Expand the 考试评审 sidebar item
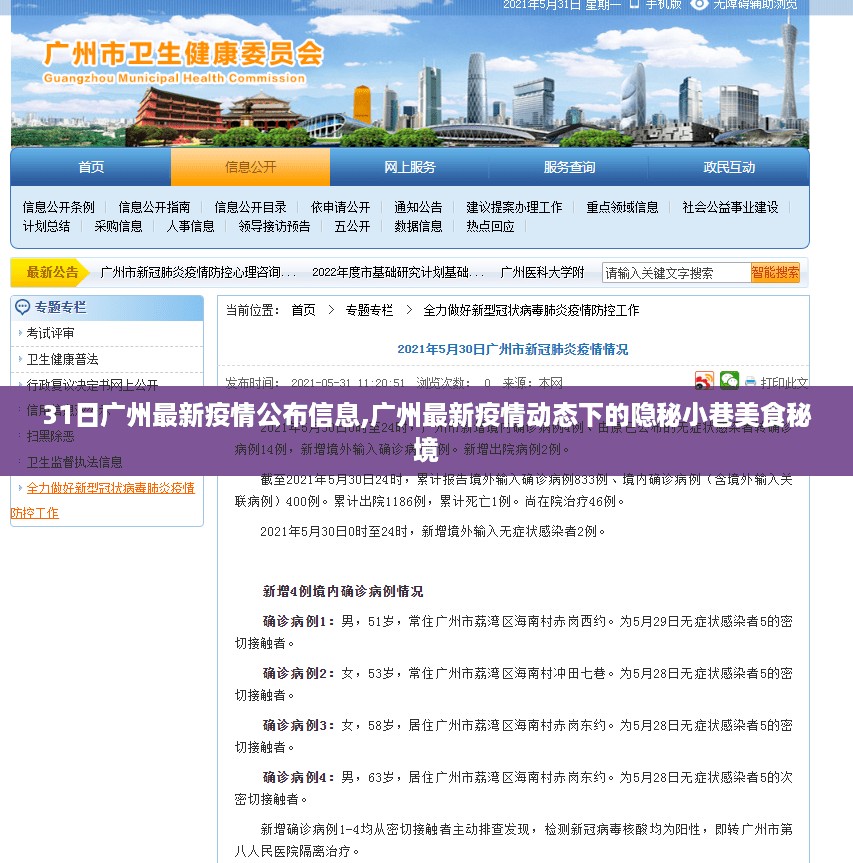This screenshot has width=853, height=863. pos(50,333)
